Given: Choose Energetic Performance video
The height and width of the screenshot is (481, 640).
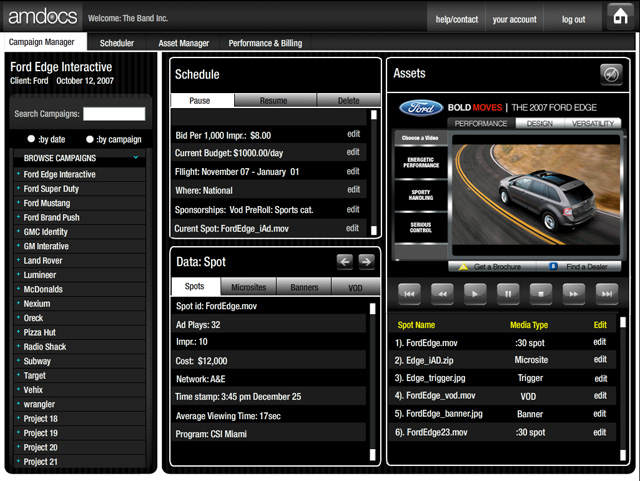Looking at the screenshot, I should [x=421, y=163].
